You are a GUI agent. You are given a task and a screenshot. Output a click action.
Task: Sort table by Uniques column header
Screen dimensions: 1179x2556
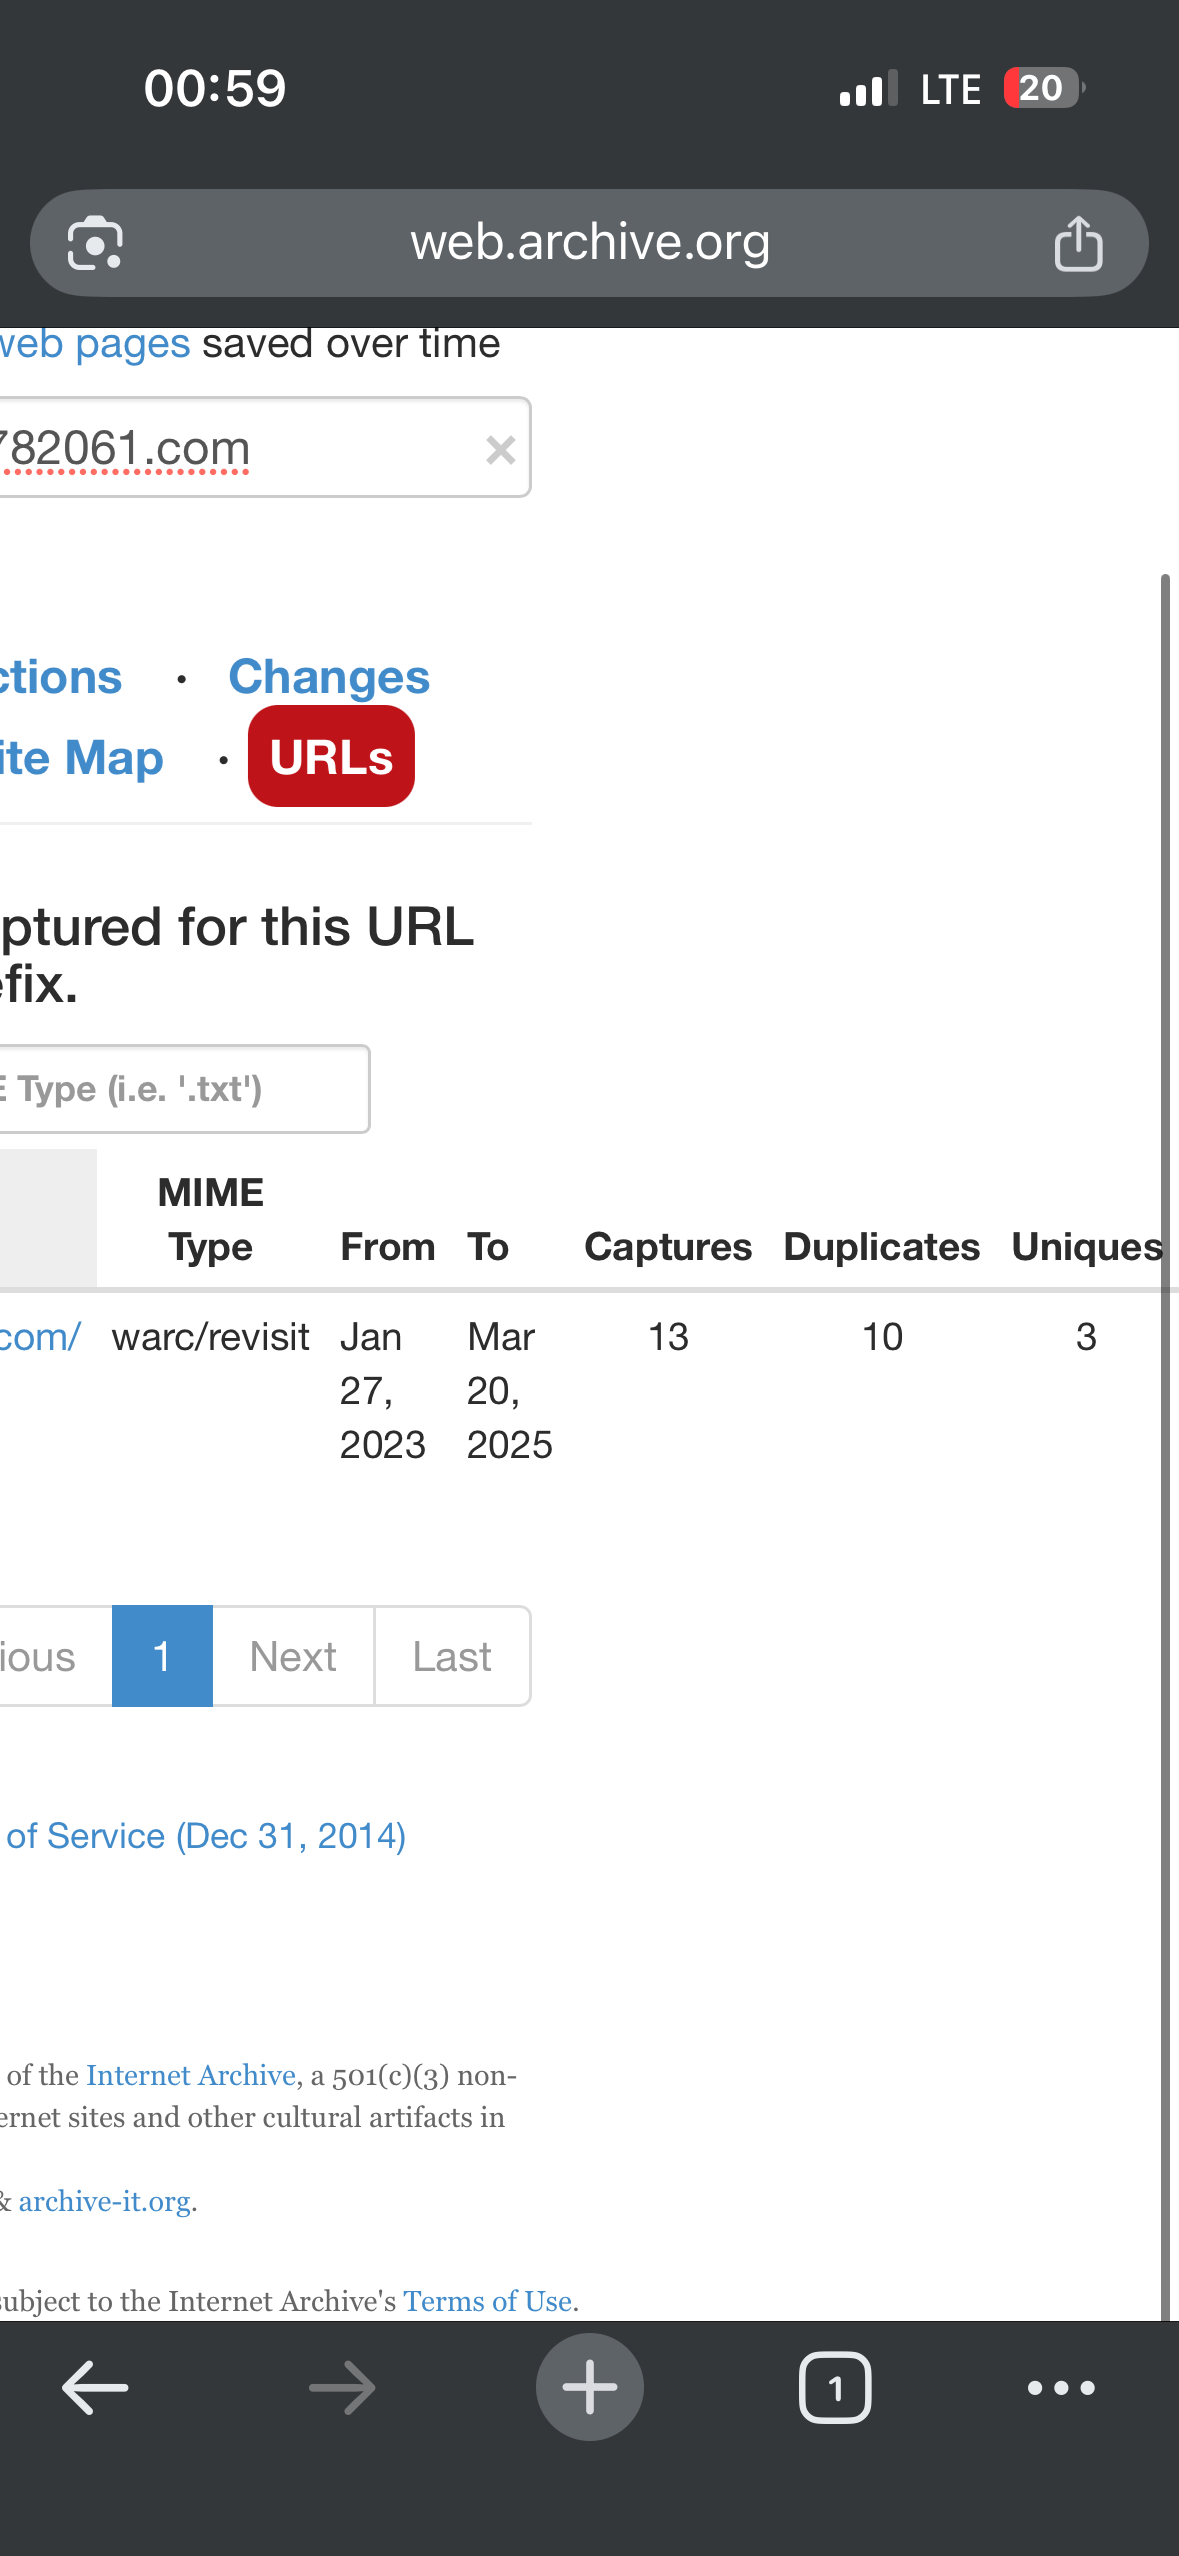1086,1247
